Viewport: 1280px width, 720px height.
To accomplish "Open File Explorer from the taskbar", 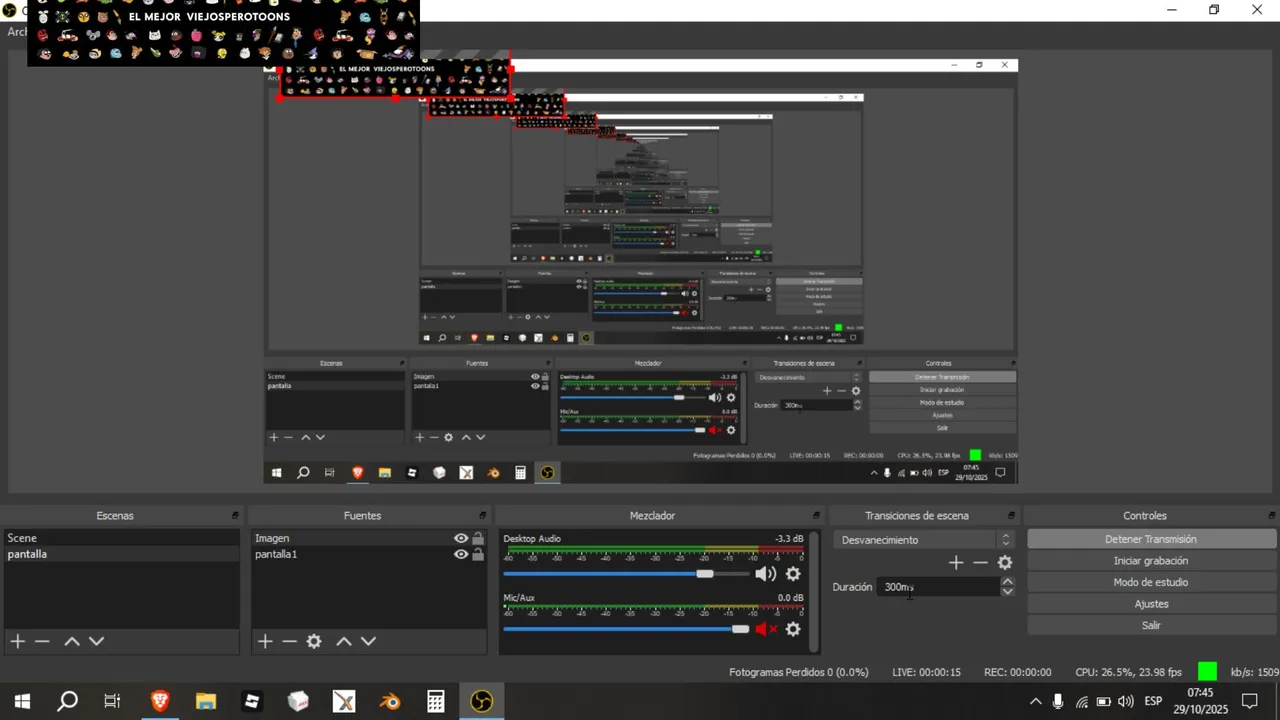I will tap(206, 701).
